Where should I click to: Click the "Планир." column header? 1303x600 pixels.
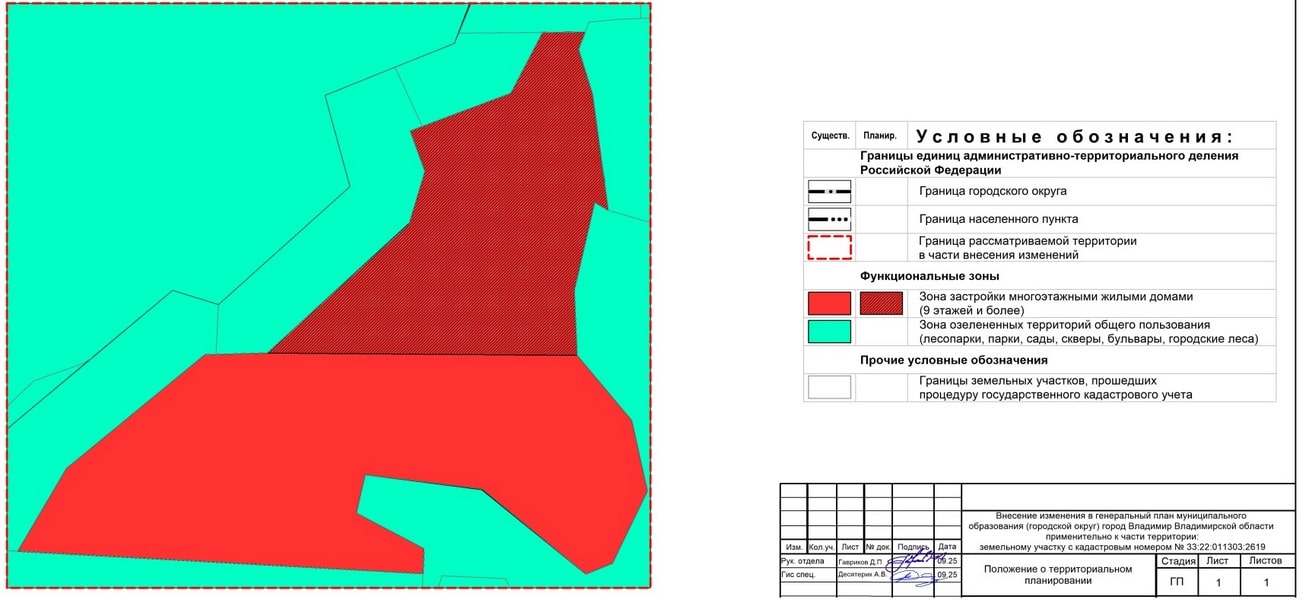(x=880, y=135)
